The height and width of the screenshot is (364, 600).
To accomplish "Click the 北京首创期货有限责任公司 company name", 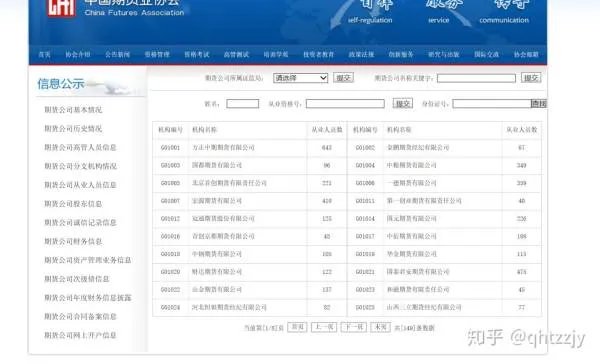I will pyautogui.click(x=229, y=183).
